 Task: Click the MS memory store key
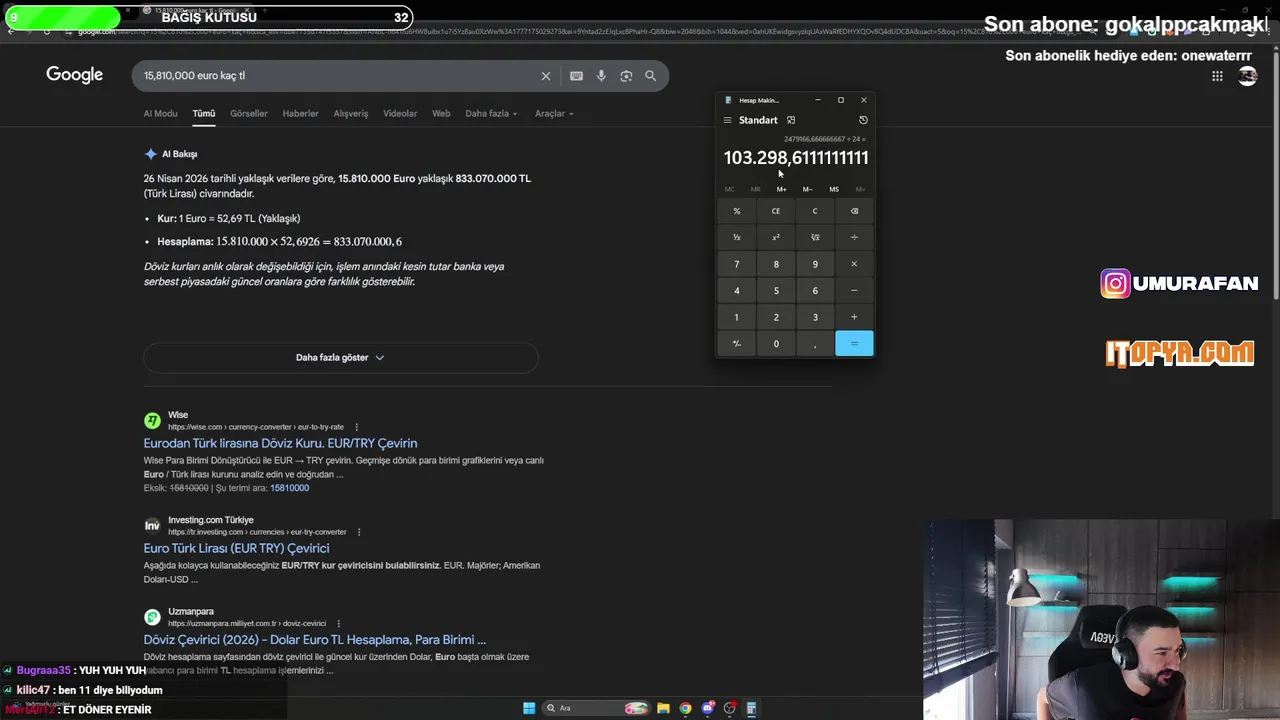coord(834,189)
